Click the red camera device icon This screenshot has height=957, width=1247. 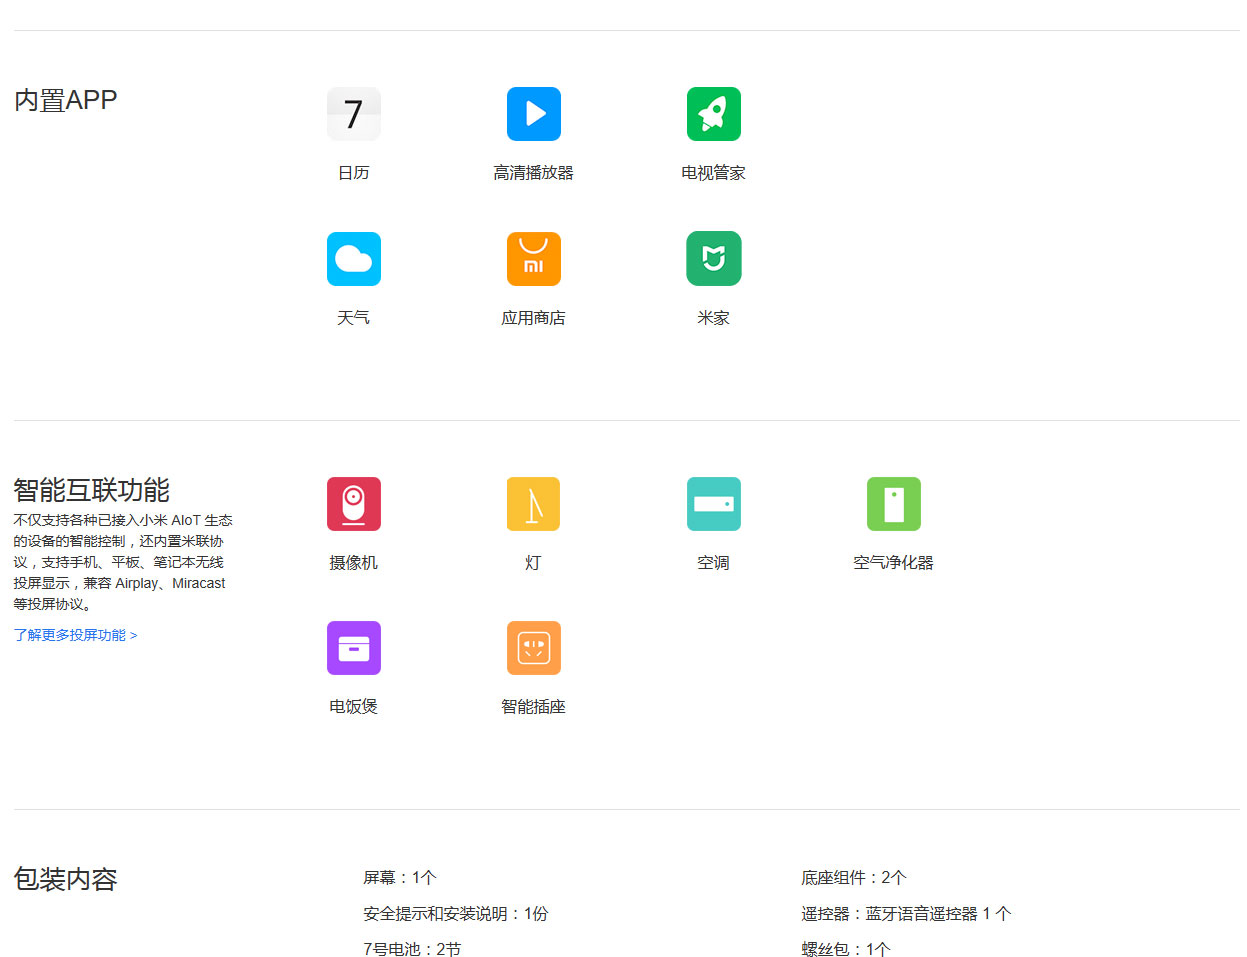[353, 504]
